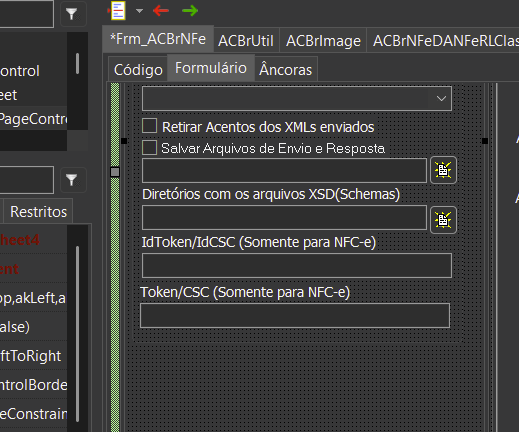Open the Âncoras view tab
Viewport: 519px width, 432px height.
click(x=286, y=70)
